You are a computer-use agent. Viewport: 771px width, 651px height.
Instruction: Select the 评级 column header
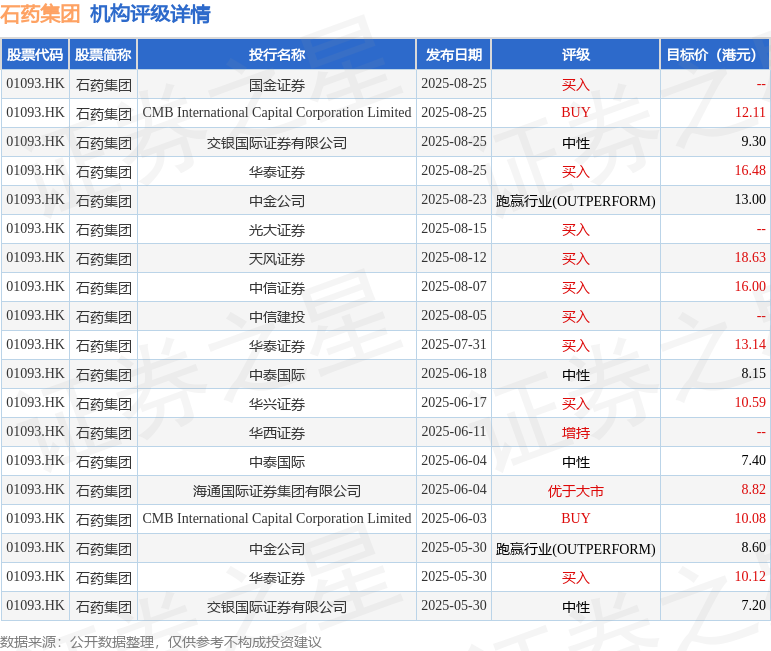(x=576, y=55)
